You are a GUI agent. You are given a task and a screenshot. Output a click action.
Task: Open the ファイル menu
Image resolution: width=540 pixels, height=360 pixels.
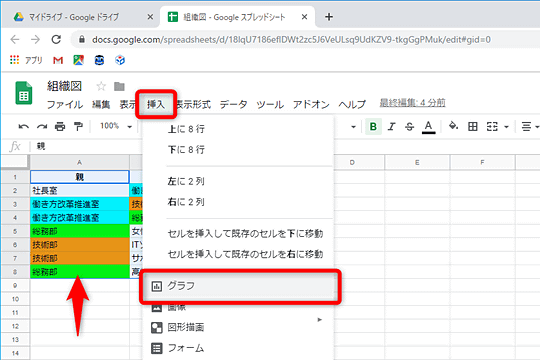(x=65, y=105)
